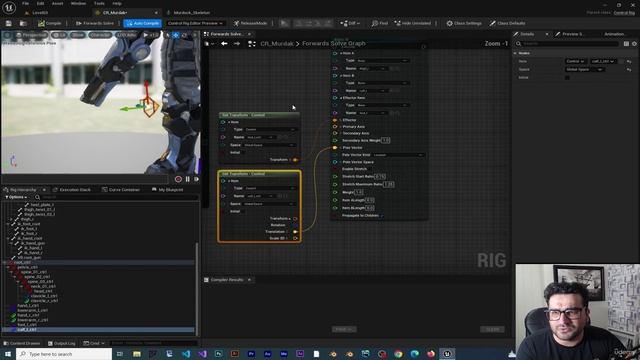Image resolution: width=640 pixels, height=360 pixels.
Task: Click the graph forward navigation arrow
Action: tap(237, 43)
